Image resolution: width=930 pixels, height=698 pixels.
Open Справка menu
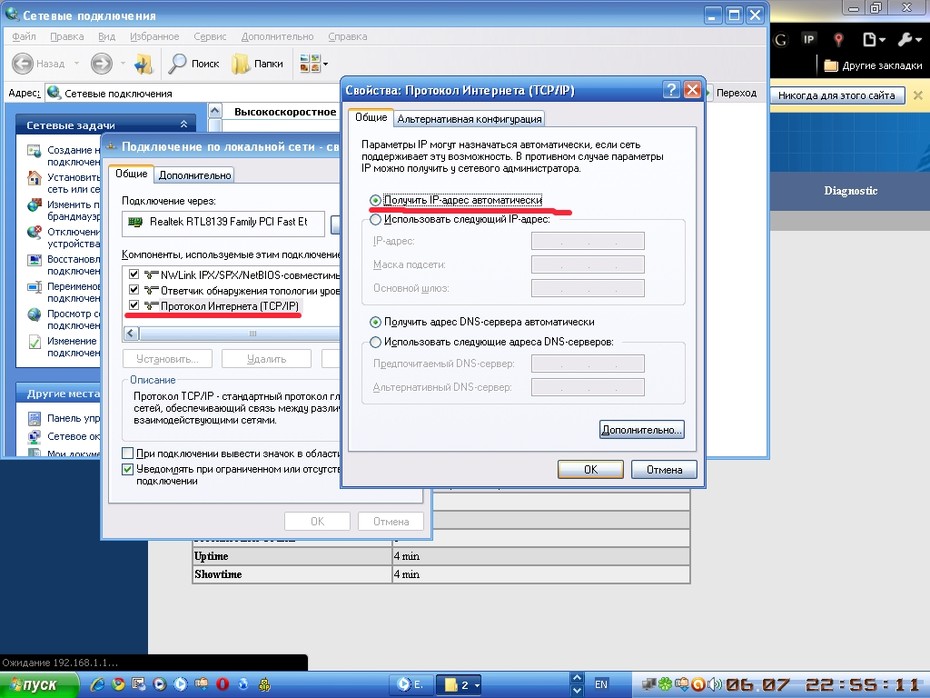point(348,37)
